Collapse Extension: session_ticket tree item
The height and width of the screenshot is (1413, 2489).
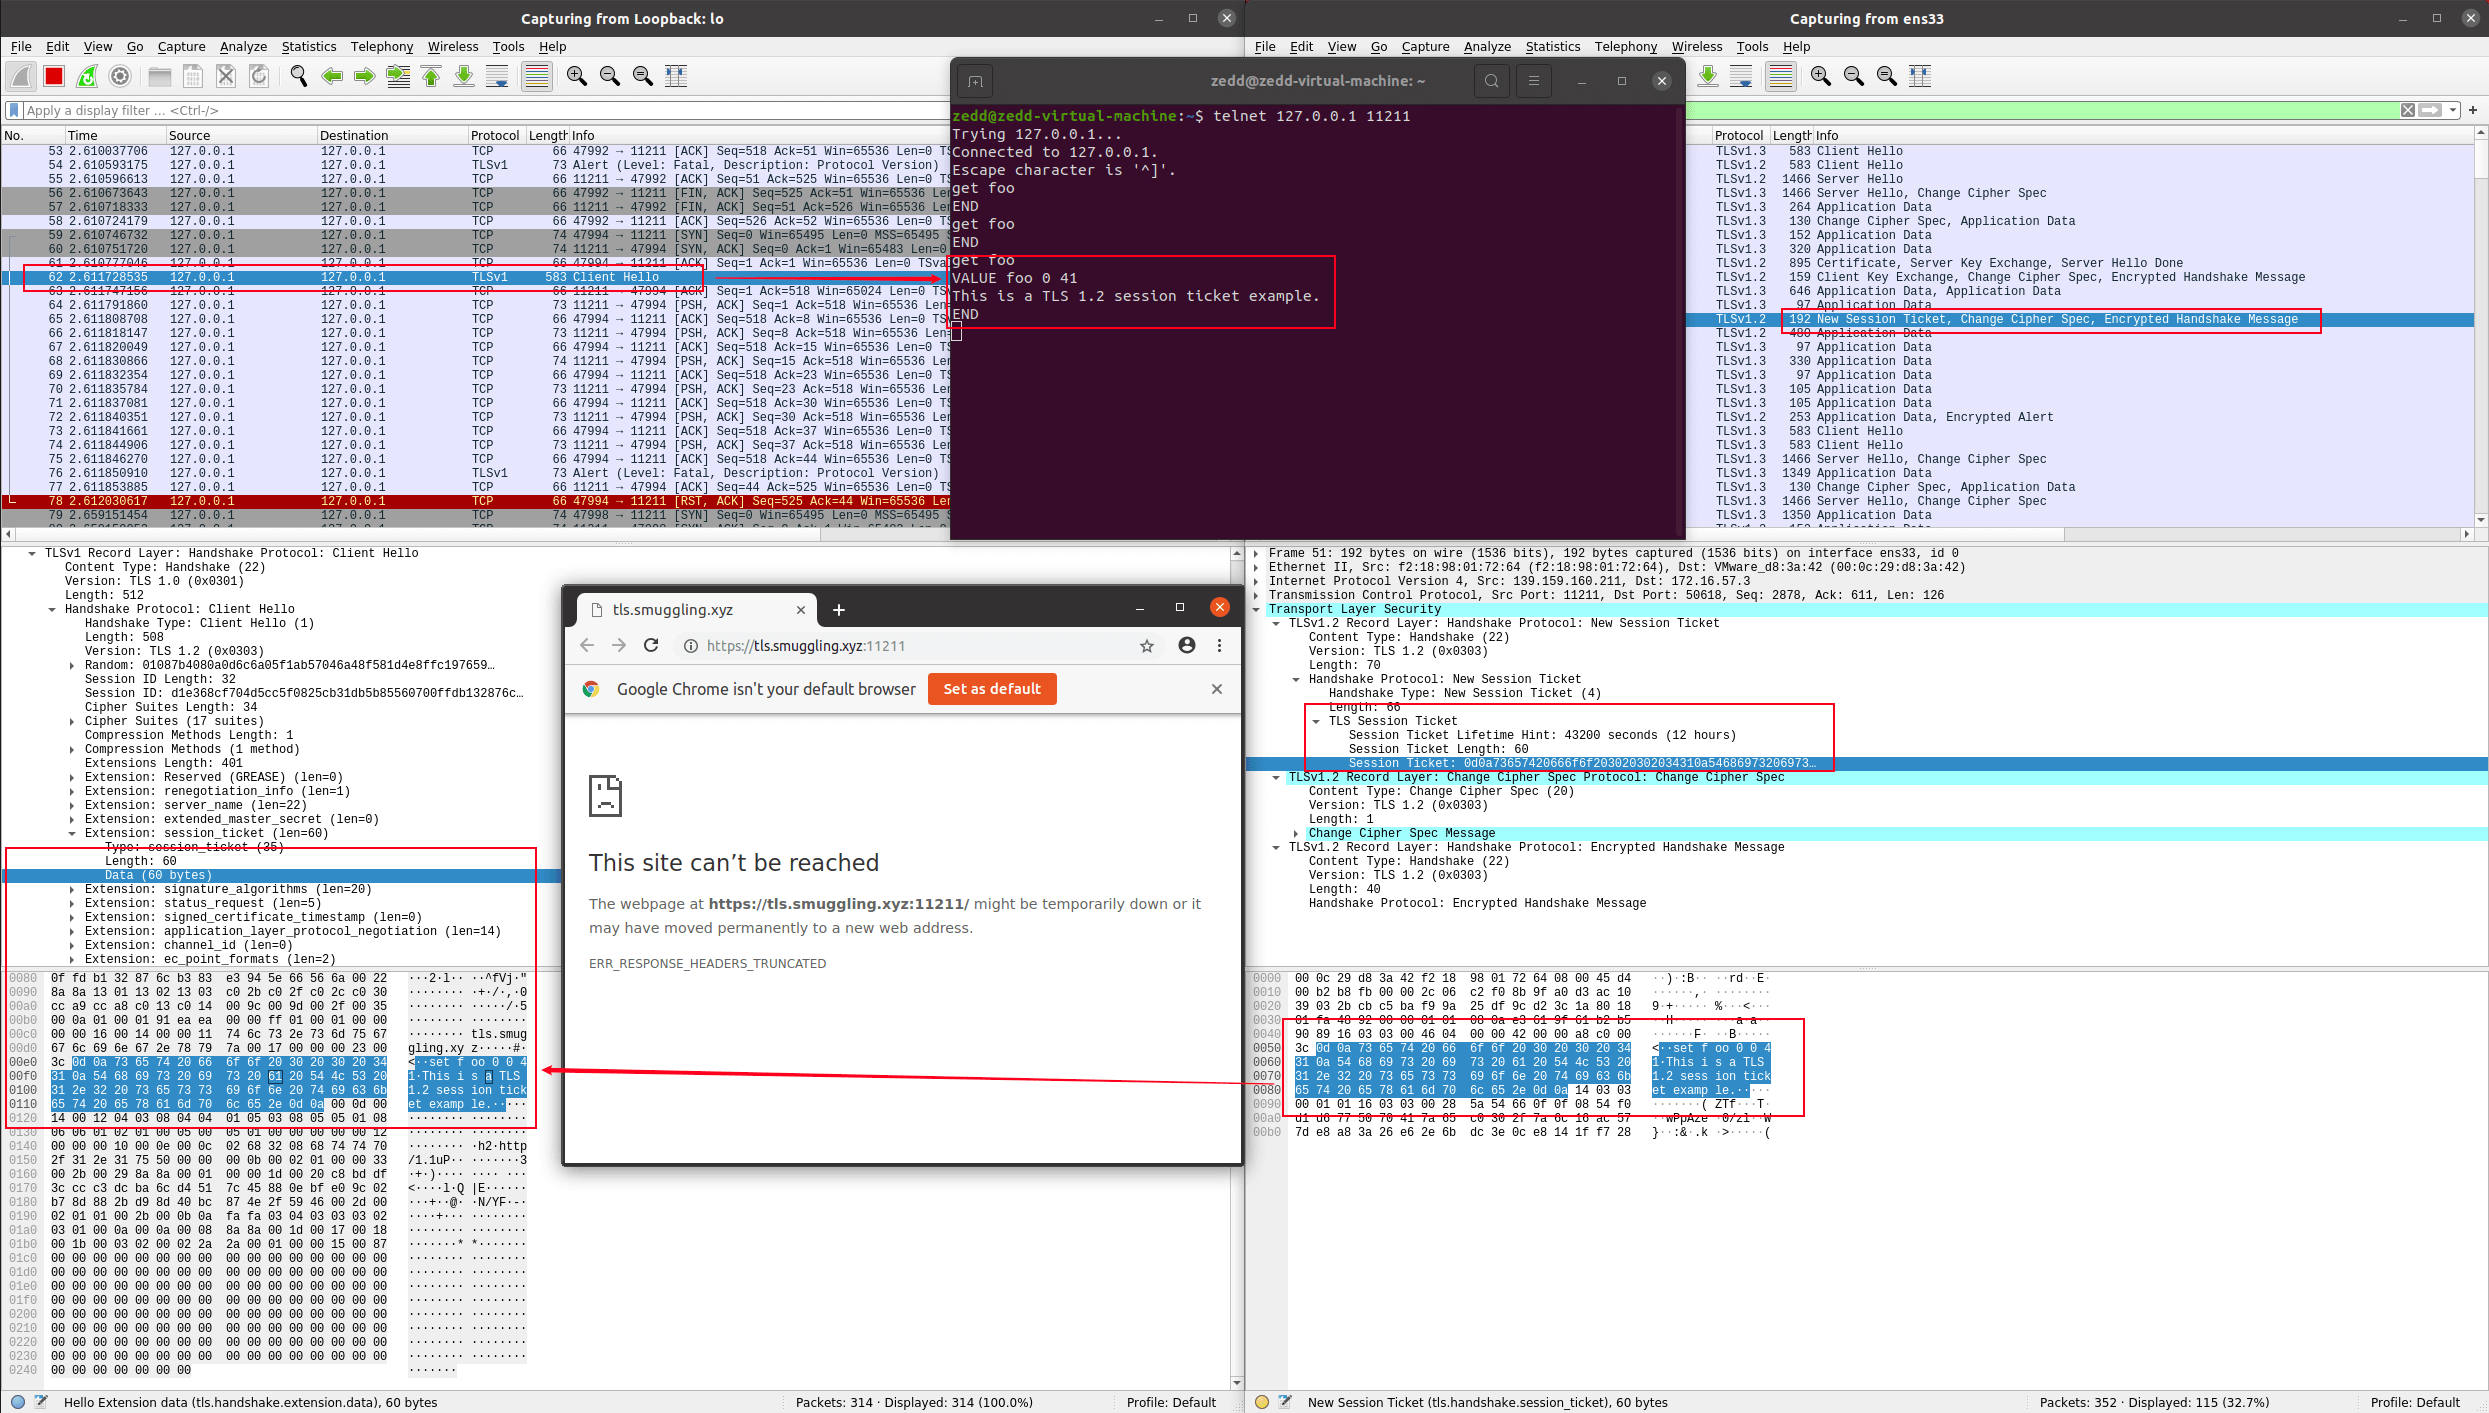(72, 833)
